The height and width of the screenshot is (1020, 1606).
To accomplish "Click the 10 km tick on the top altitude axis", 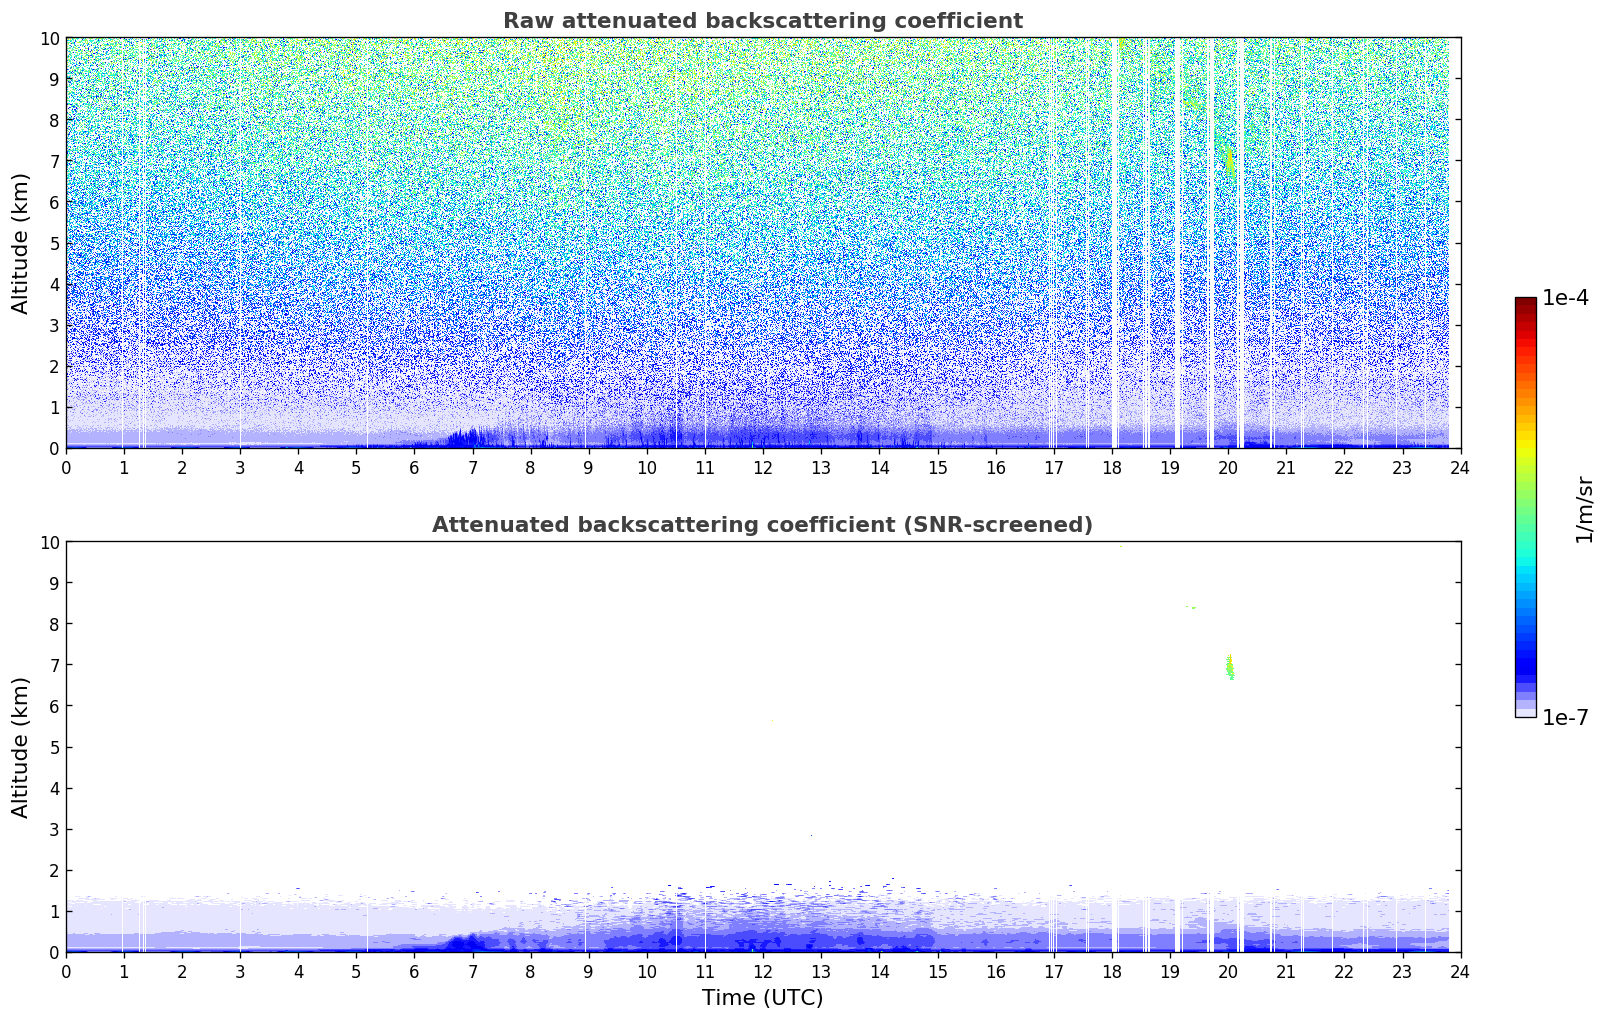I will (x=49, y=38).
